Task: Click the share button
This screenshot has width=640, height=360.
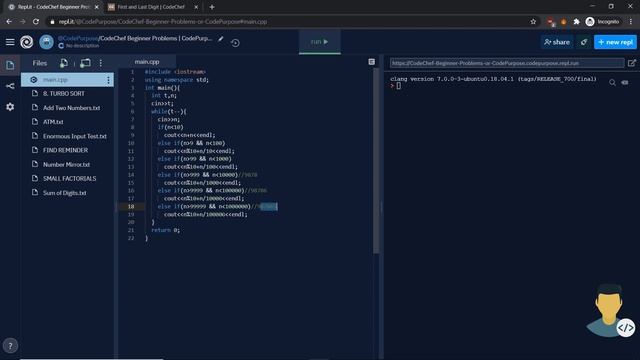Action: (x=557, y=42)
